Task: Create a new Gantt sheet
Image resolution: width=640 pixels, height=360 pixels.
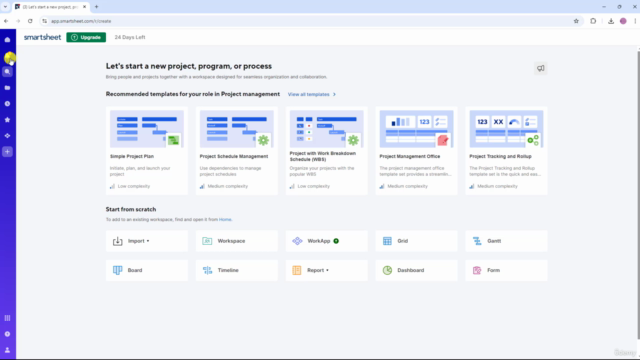Action: click(506, 241)
